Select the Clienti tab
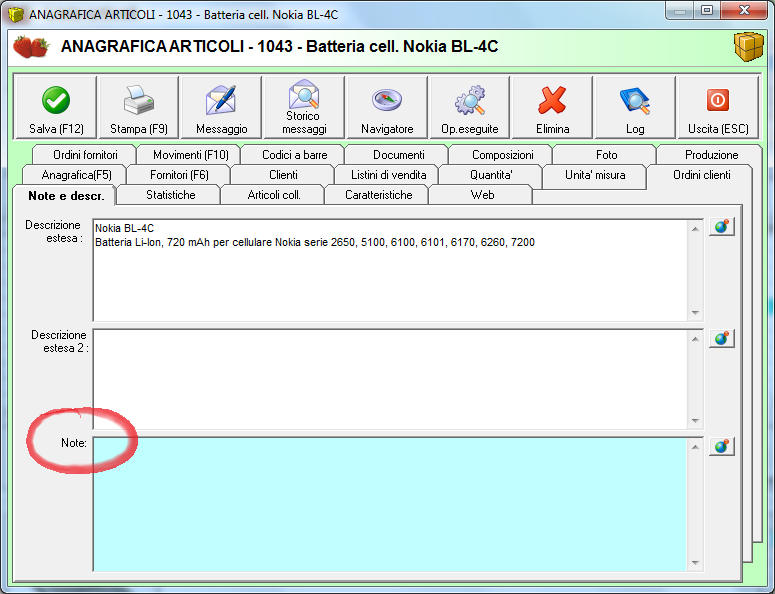The height and width of the screenshot is (594, 775). click(x=283, y=175)
